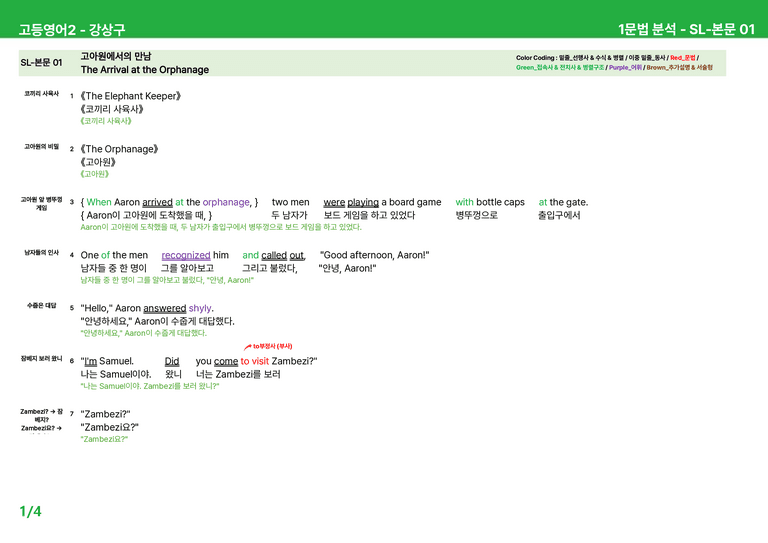This screenshot has height=543, width=768.
Task: Select sentence 2 'The Orphanage'
Action: pyautogui.click(x=120, y=149)
